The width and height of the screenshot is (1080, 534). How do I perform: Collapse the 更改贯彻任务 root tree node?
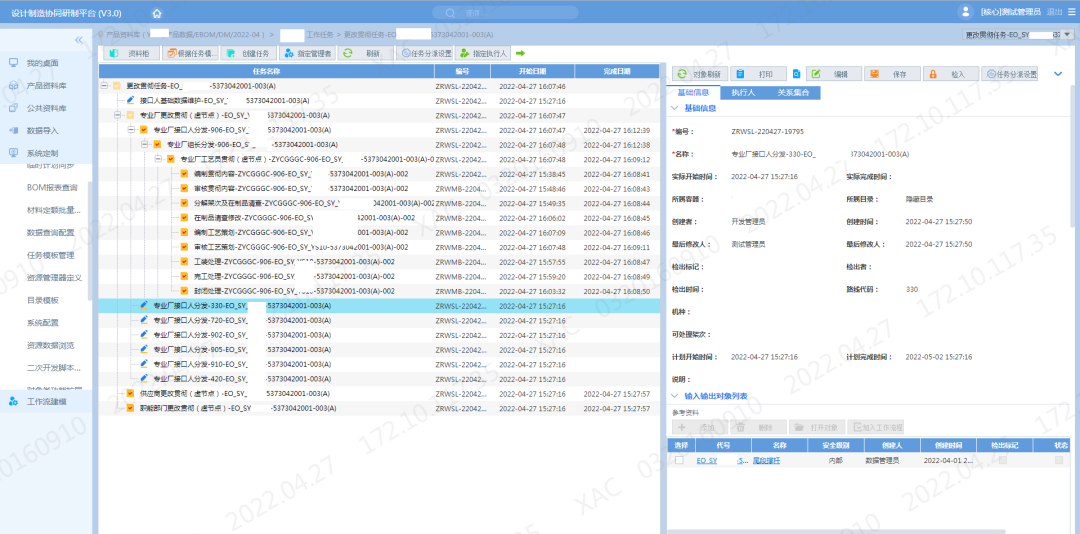click(105, 87)
